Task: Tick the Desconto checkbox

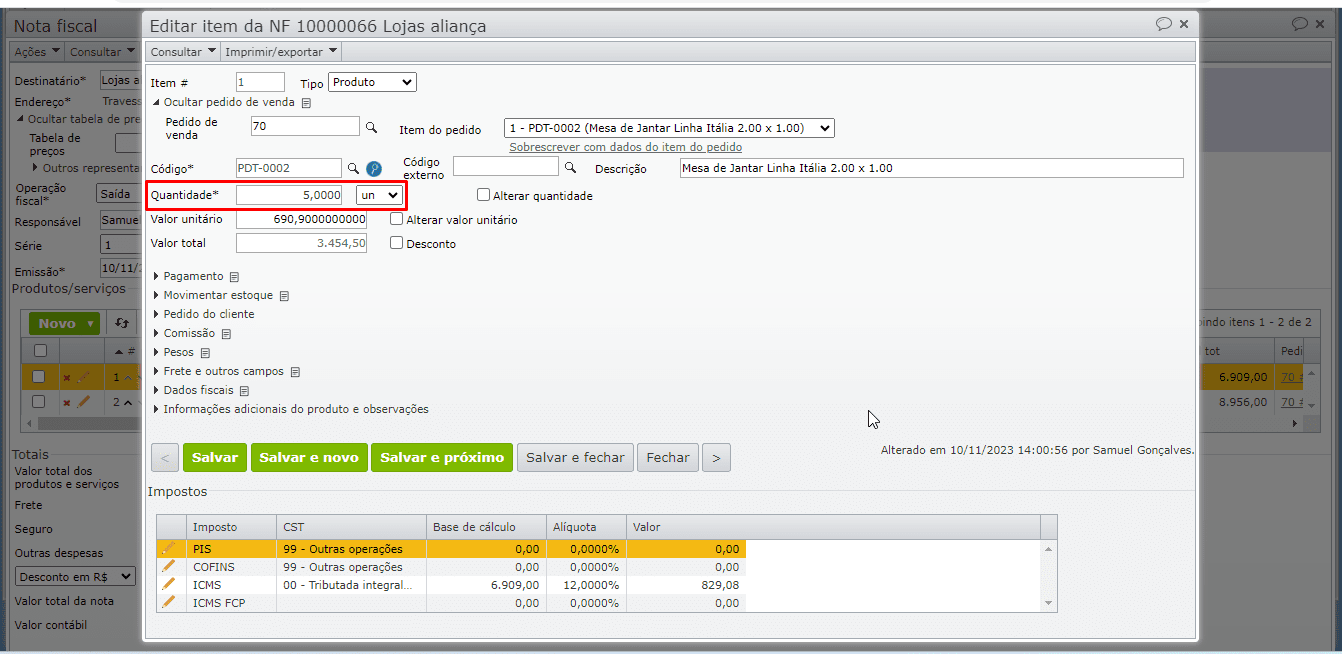Action: (x=397, y=243)
